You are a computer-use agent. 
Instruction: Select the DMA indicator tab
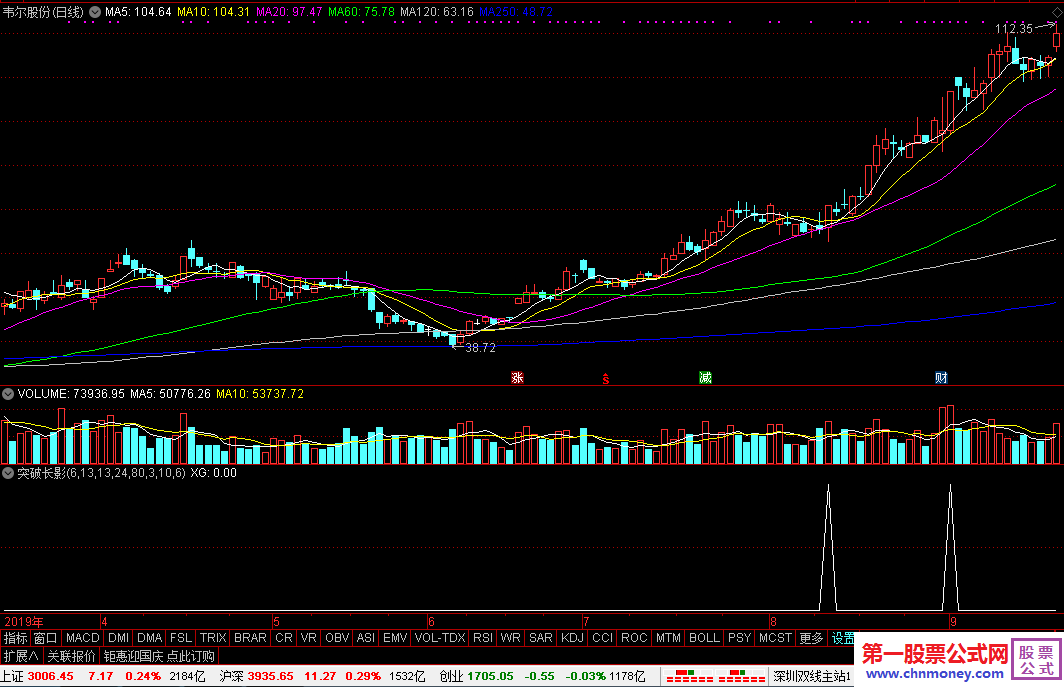(149, 638)
